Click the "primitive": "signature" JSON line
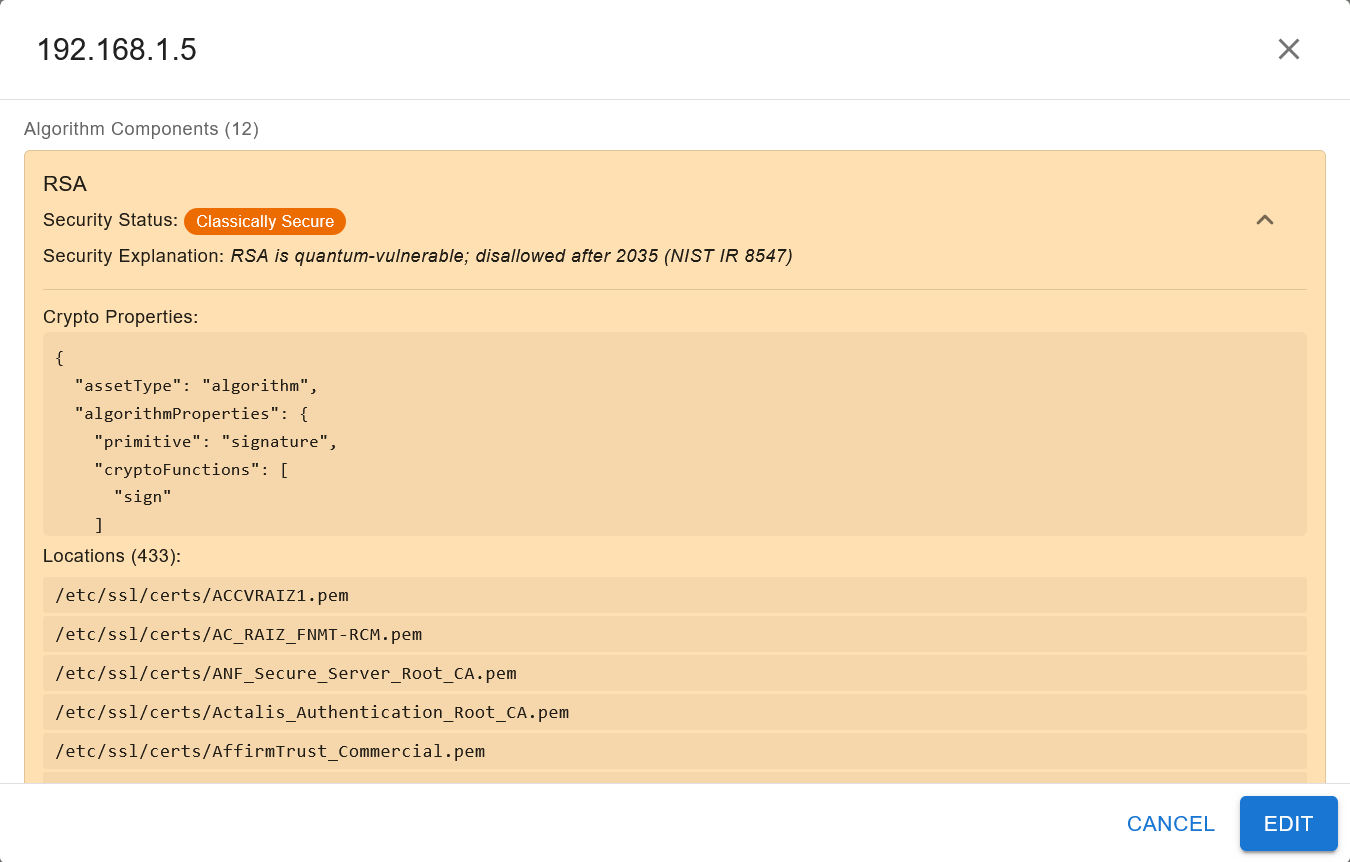 216,441
